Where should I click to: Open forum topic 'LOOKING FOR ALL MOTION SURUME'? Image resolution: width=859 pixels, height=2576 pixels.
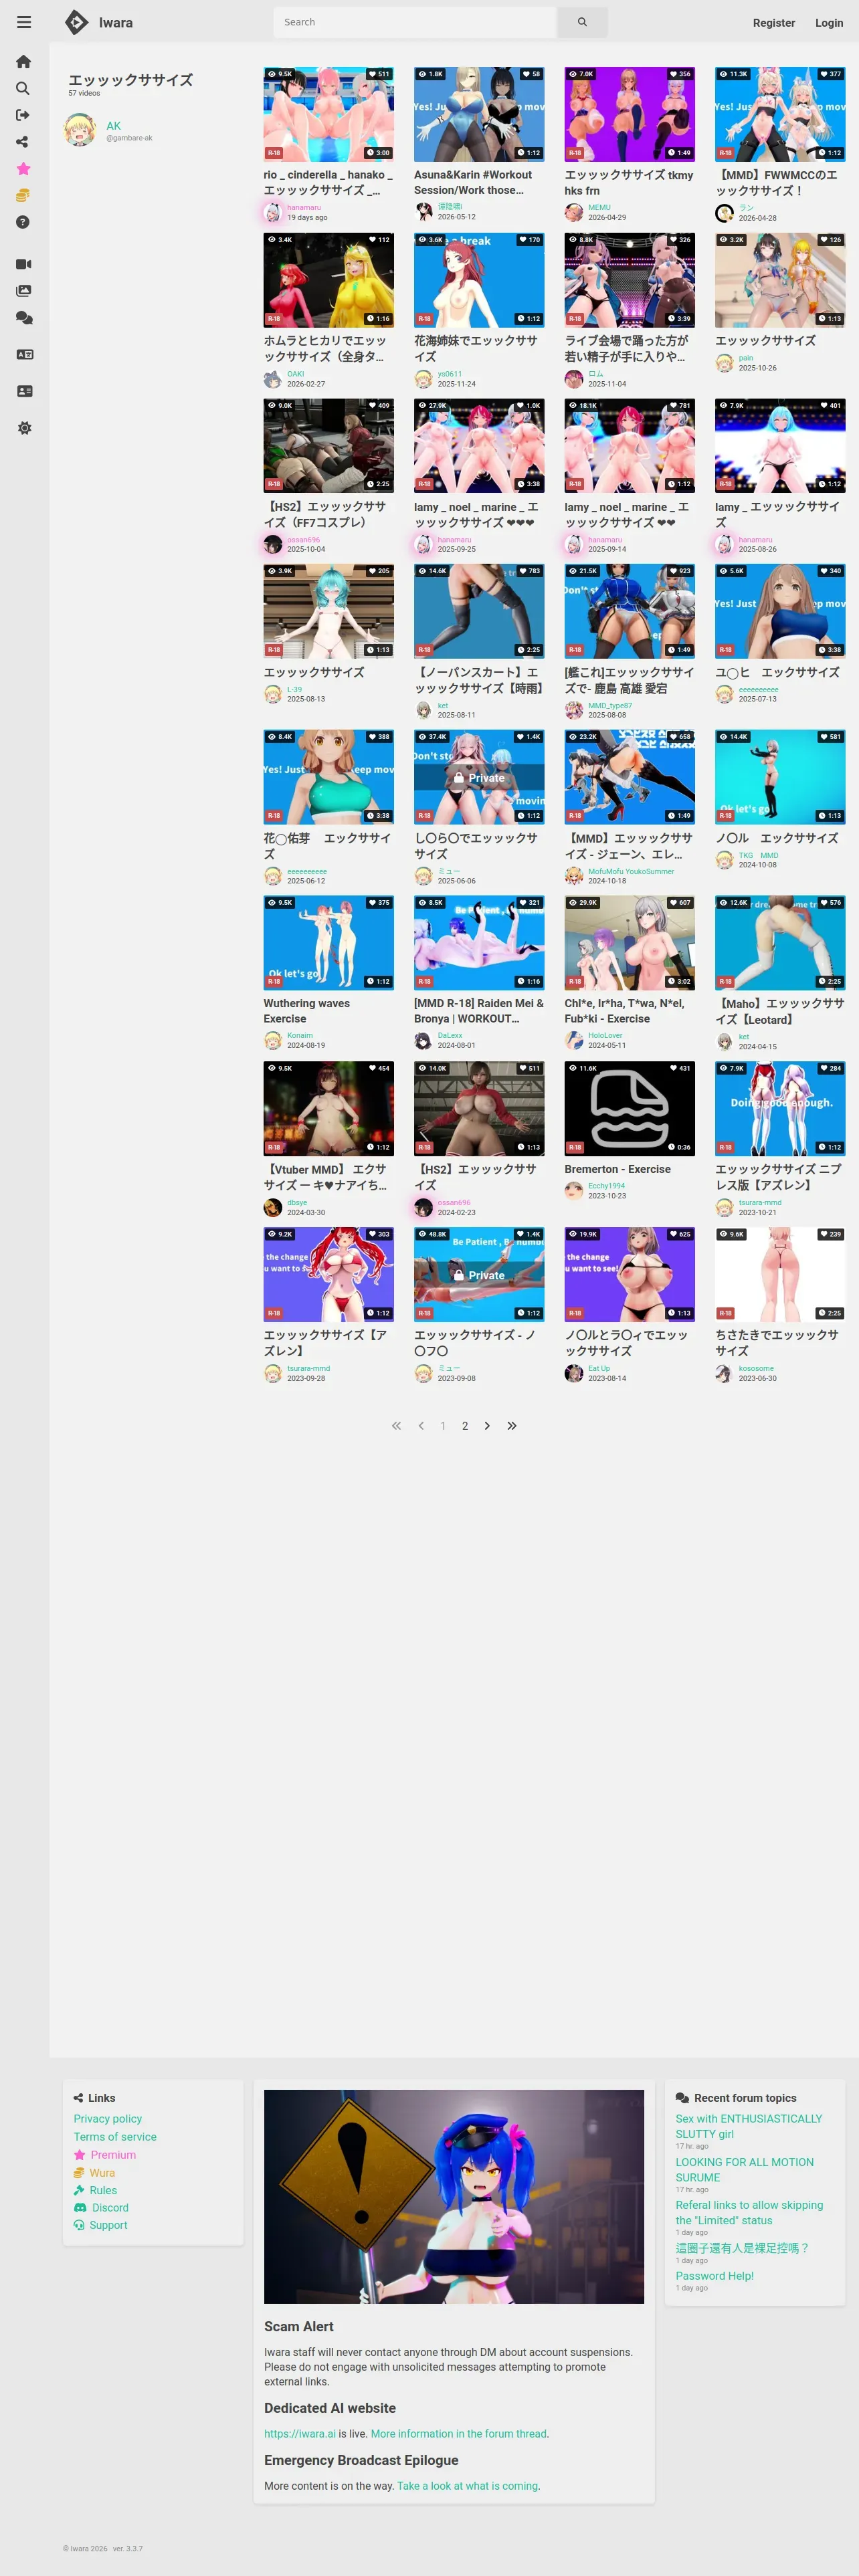(744, 2170)
